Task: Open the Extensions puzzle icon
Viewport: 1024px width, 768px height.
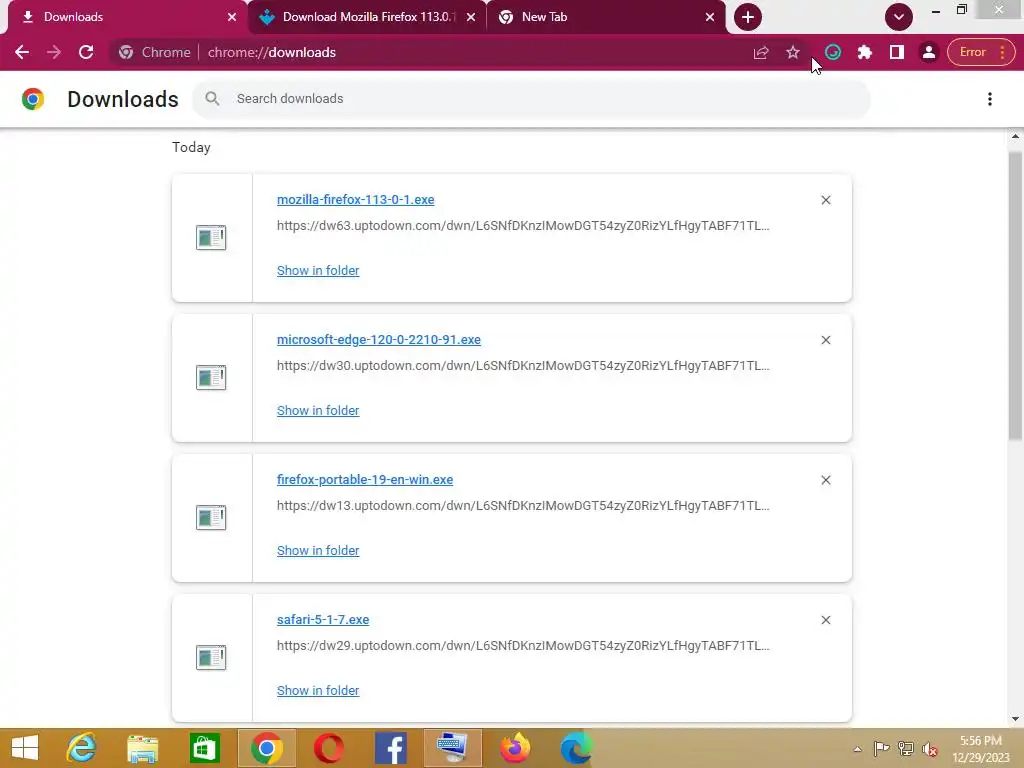Action: [x=865, y=52]
